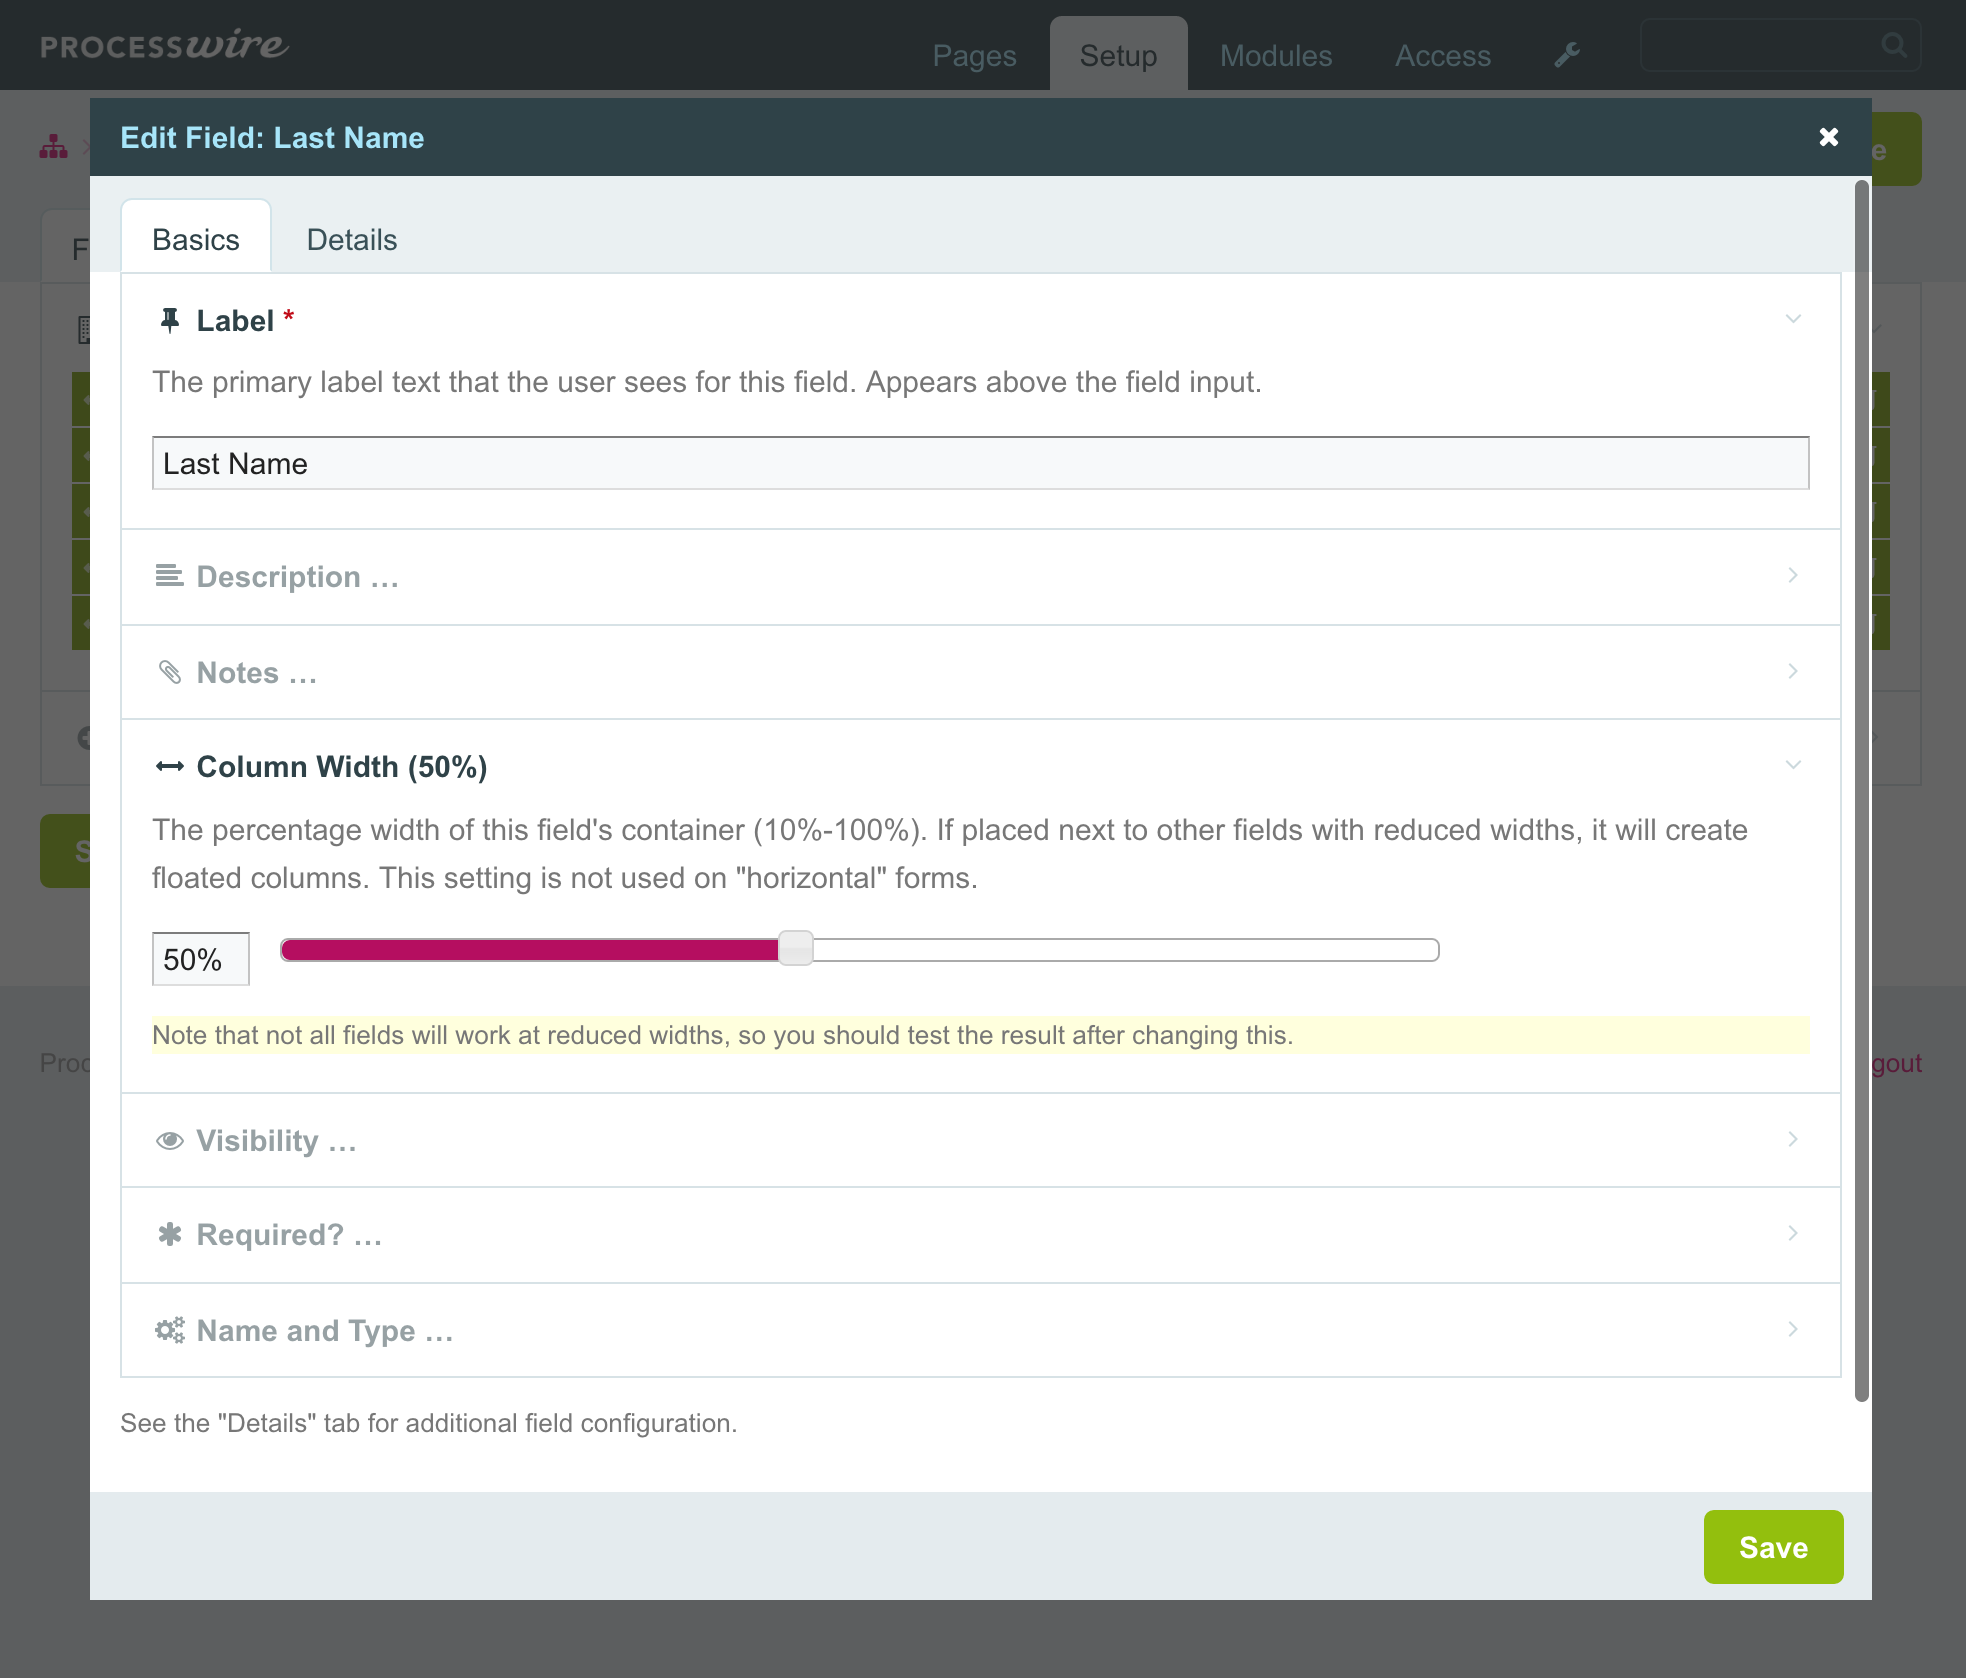The image size is (1966, 1678).
Task: Click the unfilled slider track
Action: point(1126,950)
